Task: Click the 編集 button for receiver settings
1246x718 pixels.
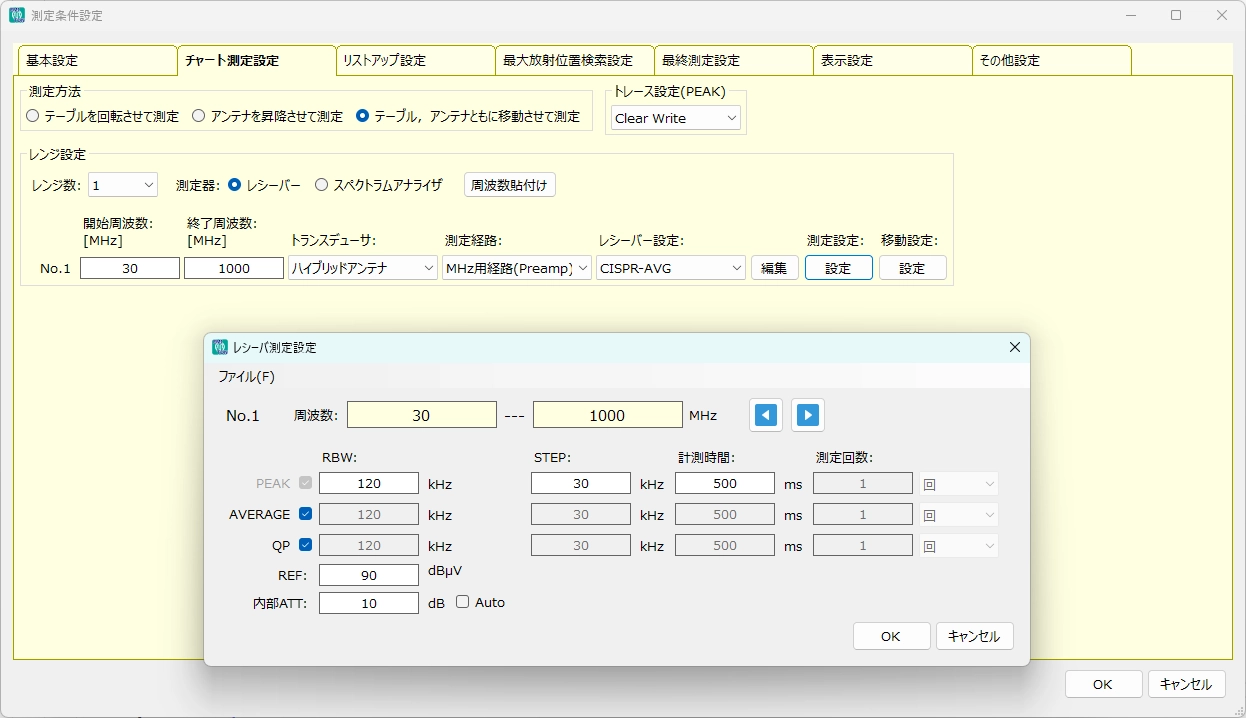Action: (x=774, y=268)
